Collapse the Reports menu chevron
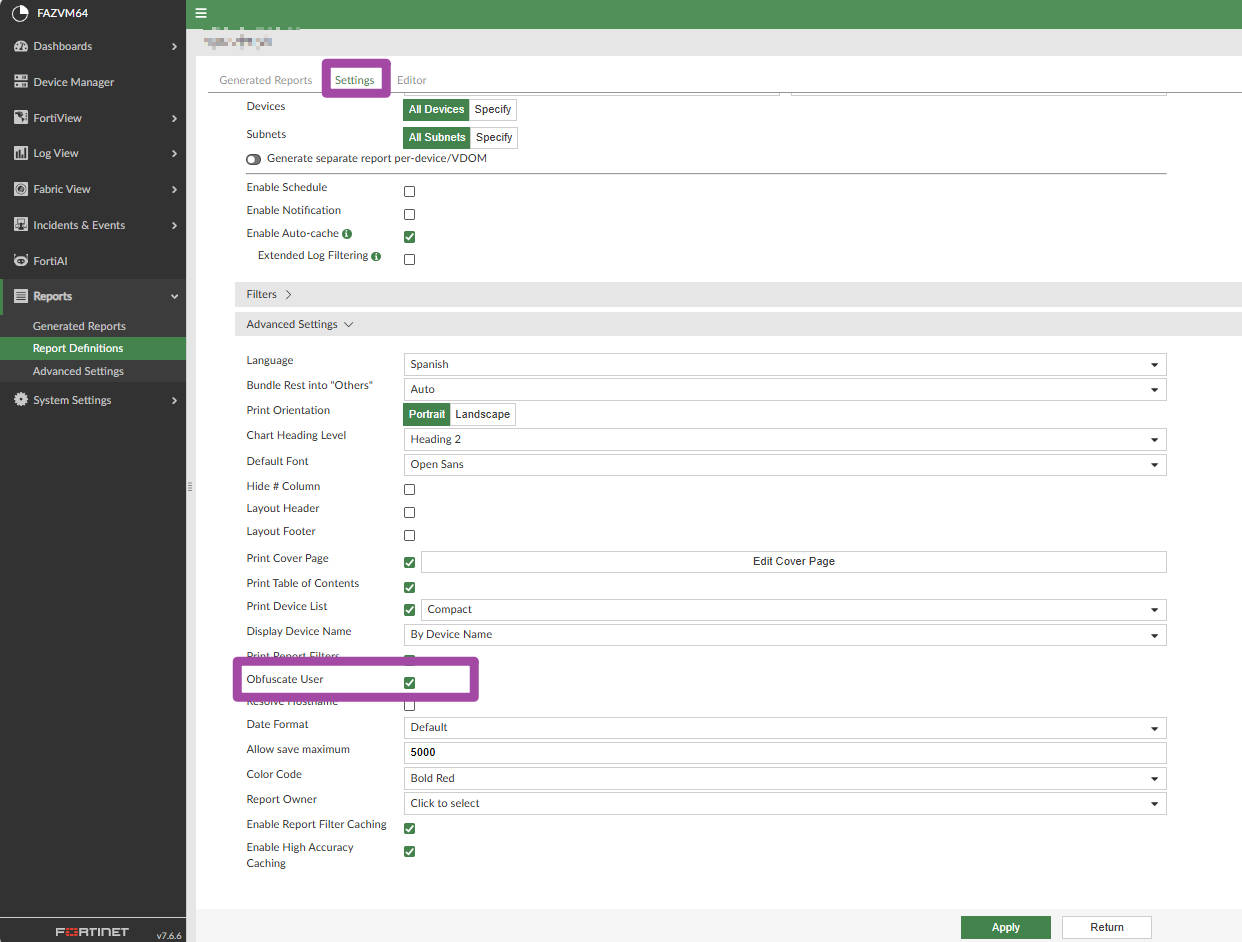This screenshot has height=942, width=1242. [x=174, y=297]
